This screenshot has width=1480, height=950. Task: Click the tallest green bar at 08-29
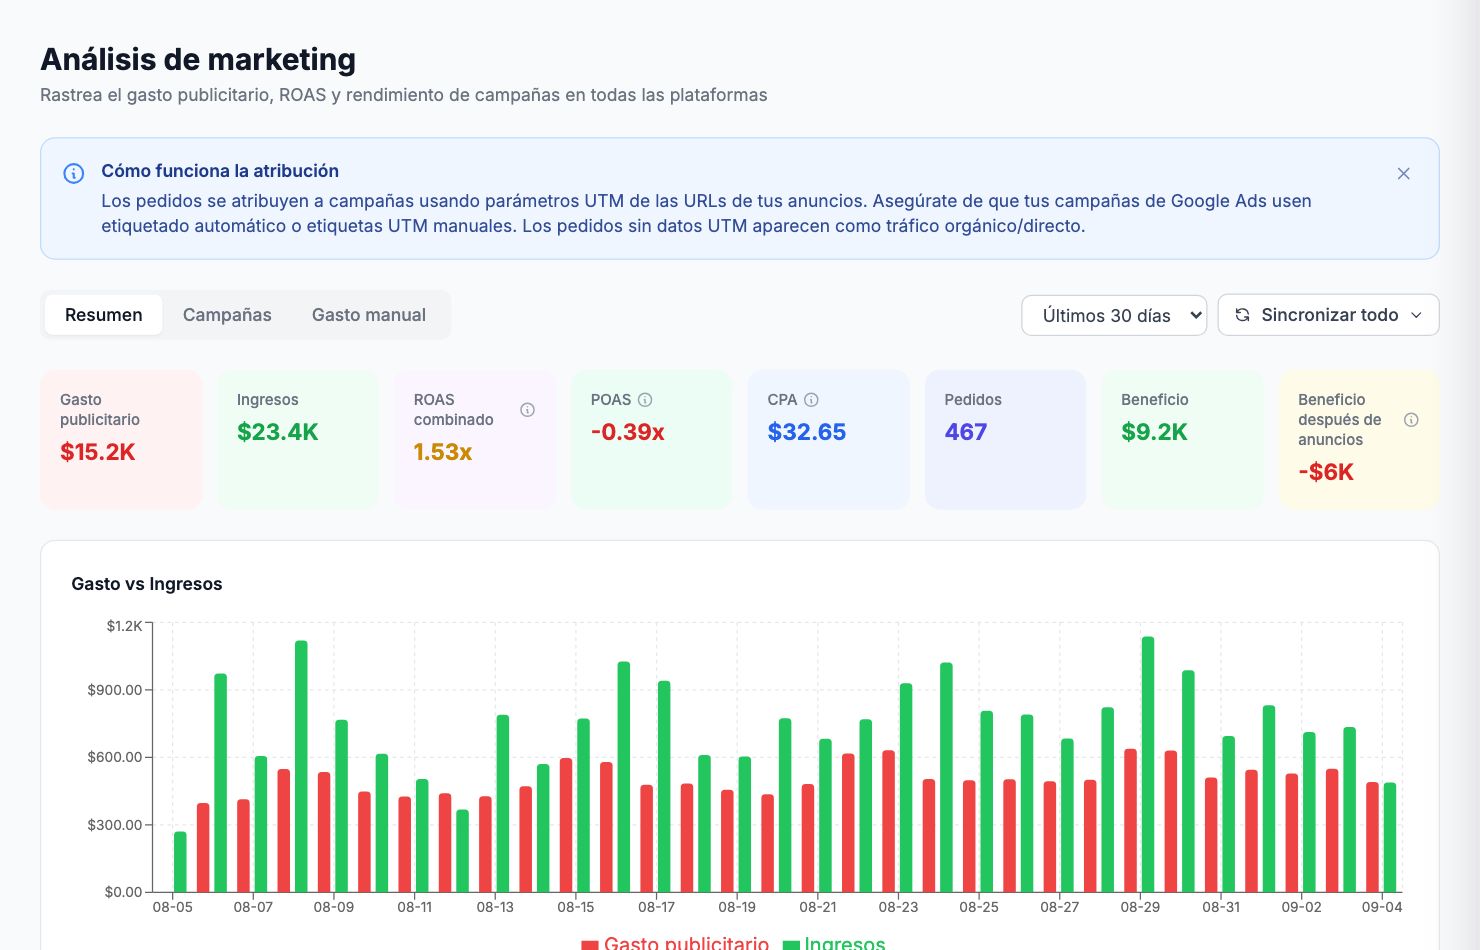[1148, 764]
